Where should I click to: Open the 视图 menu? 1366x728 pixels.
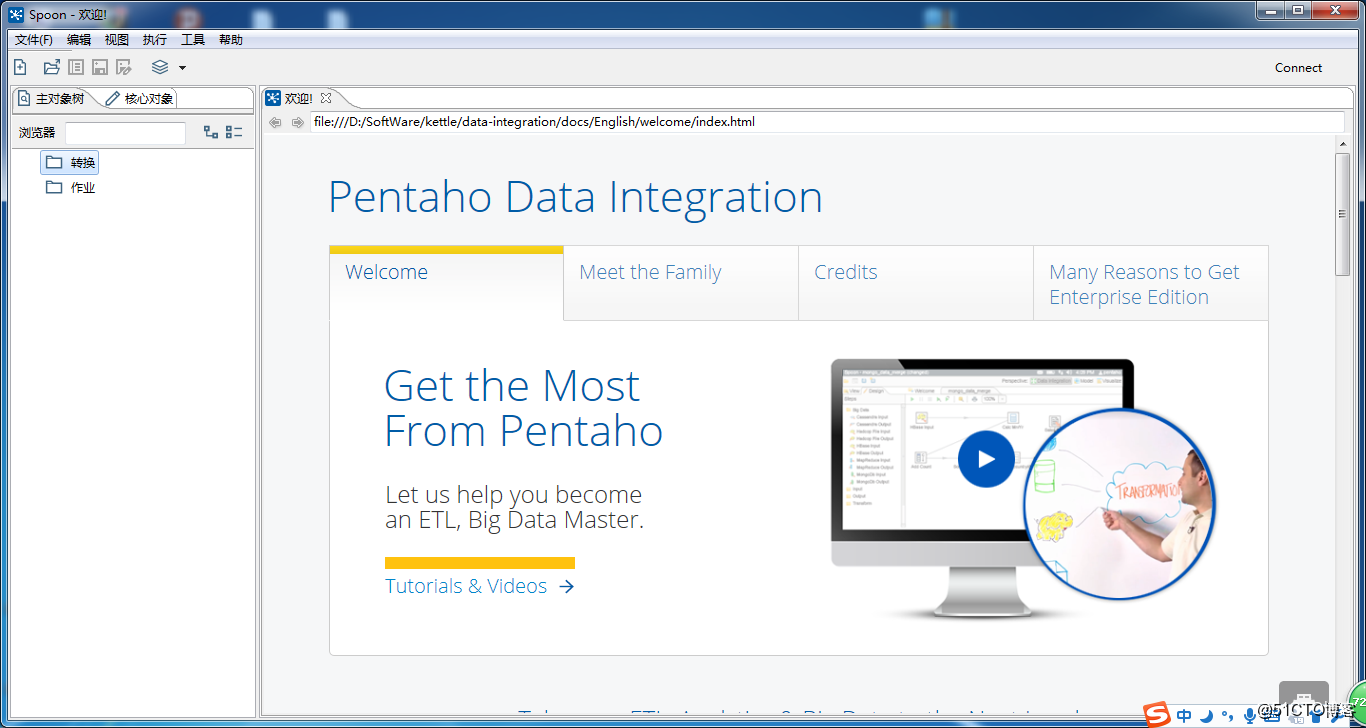117,40
